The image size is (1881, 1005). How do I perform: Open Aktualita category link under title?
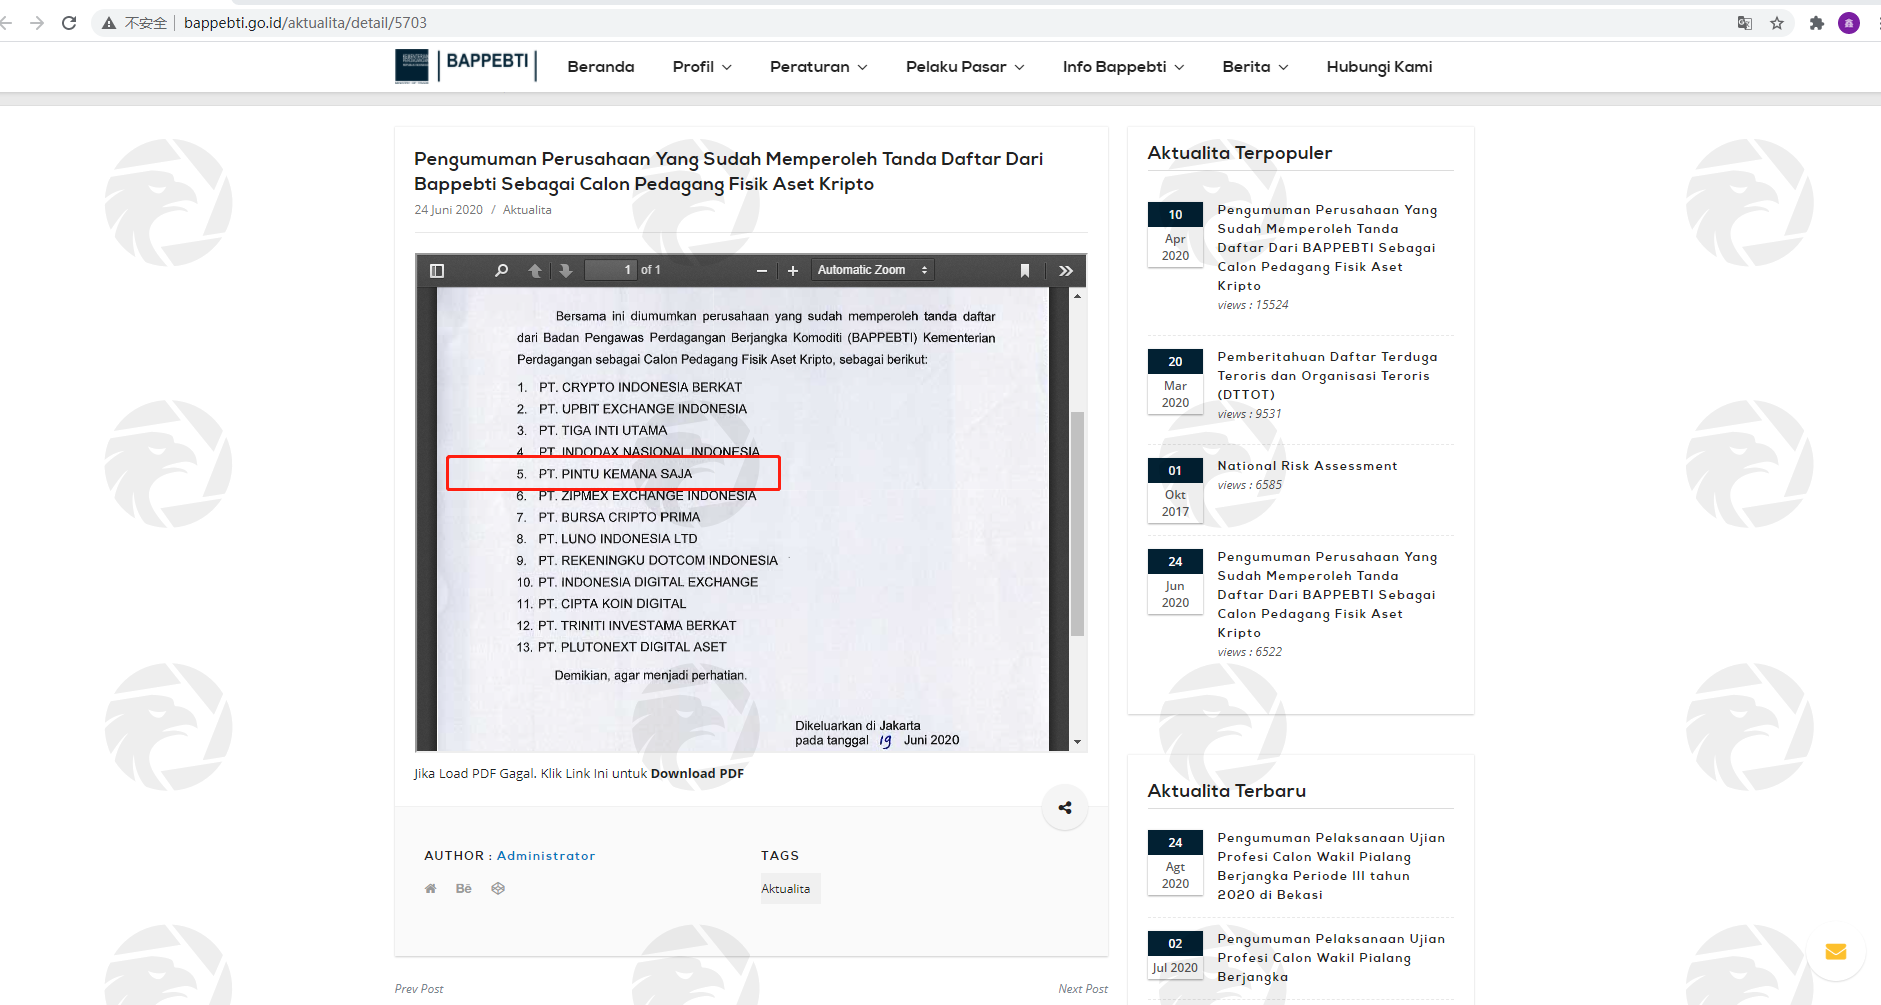tap(527, 210)
